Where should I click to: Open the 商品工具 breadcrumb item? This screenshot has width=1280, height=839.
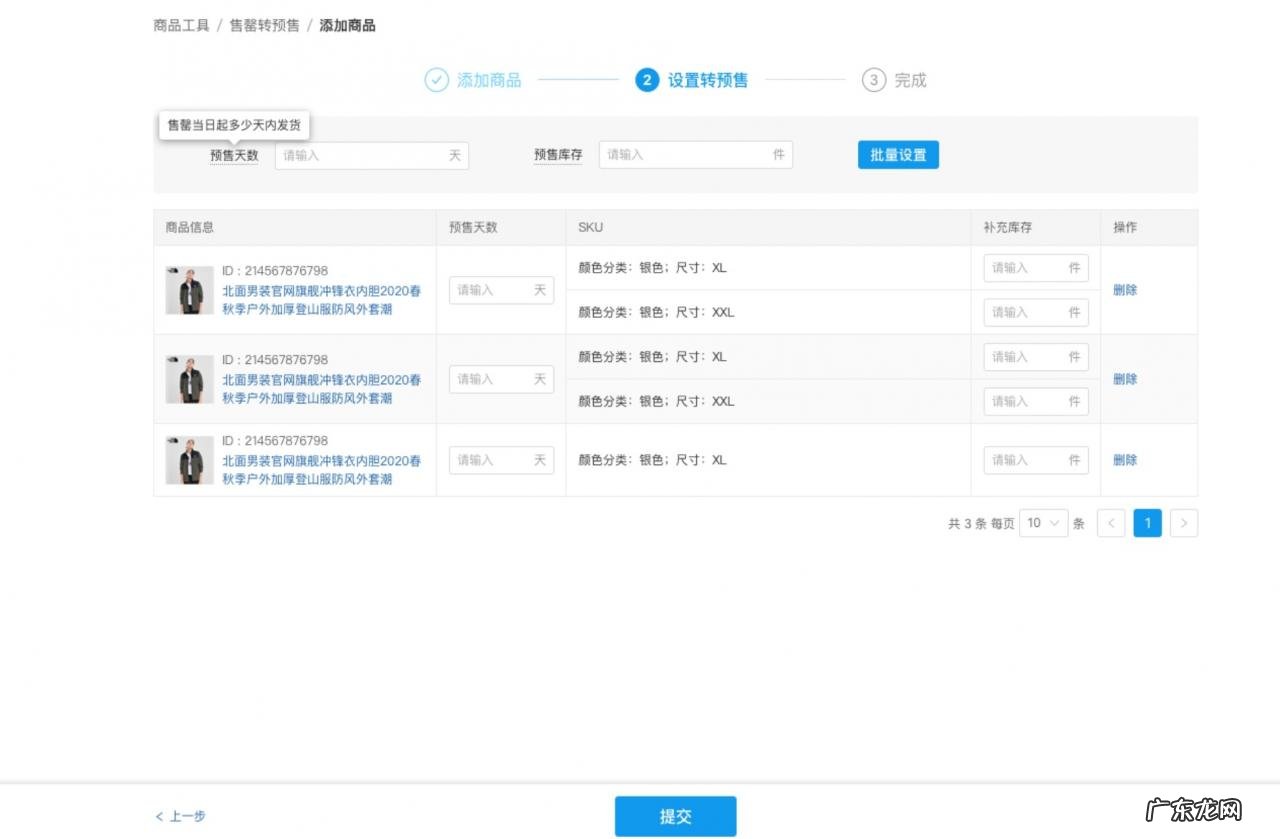point(180,25)
